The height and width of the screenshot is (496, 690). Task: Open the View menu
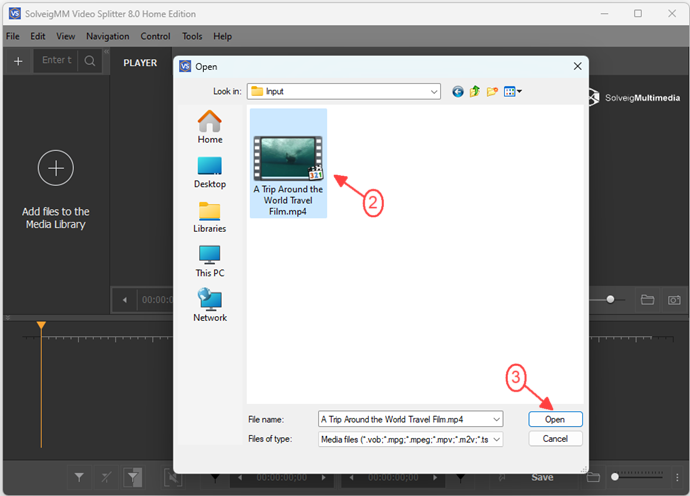(66, 36)
